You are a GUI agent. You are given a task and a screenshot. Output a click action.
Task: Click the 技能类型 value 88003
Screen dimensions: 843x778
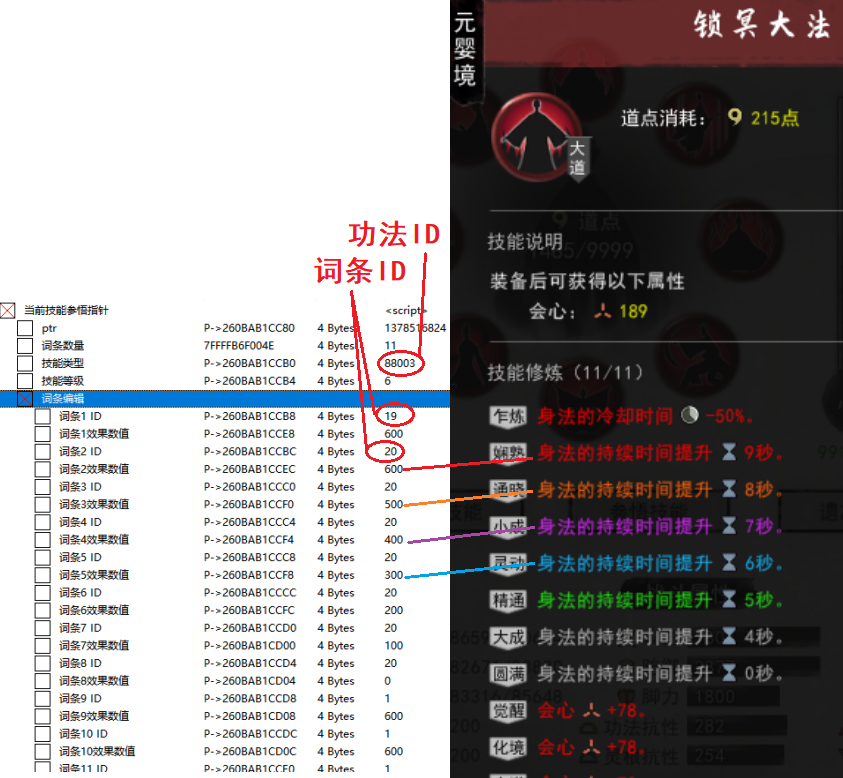click(401, 363)
